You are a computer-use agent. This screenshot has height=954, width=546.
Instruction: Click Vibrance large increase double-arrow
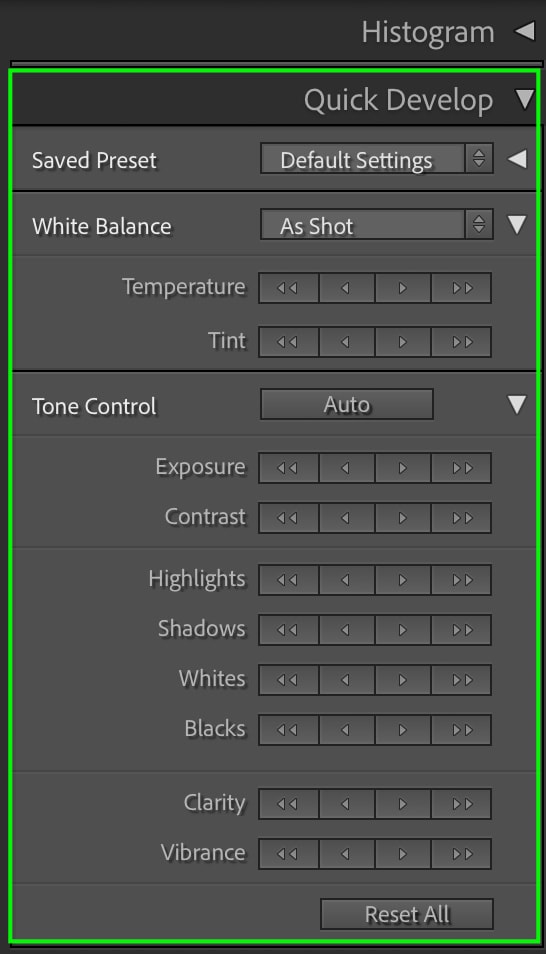click(x=461, y=854)
